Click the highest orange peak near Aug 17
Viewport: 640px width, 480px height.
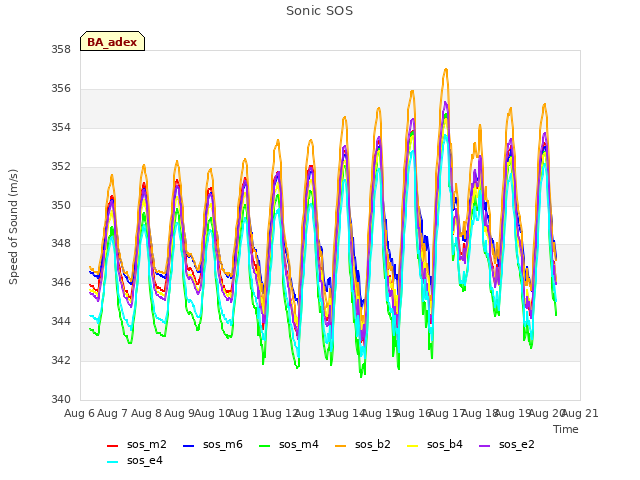tap(446, 69)
